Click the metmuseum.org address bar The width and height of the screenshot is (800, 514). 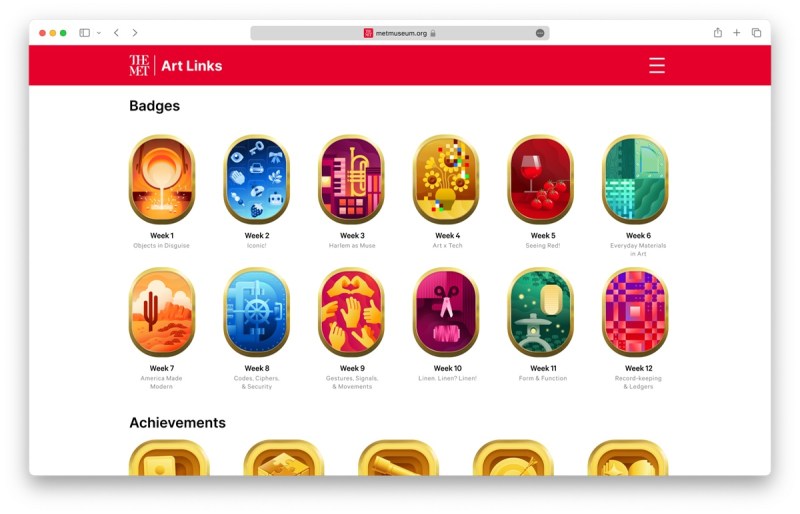pos(399,33)
